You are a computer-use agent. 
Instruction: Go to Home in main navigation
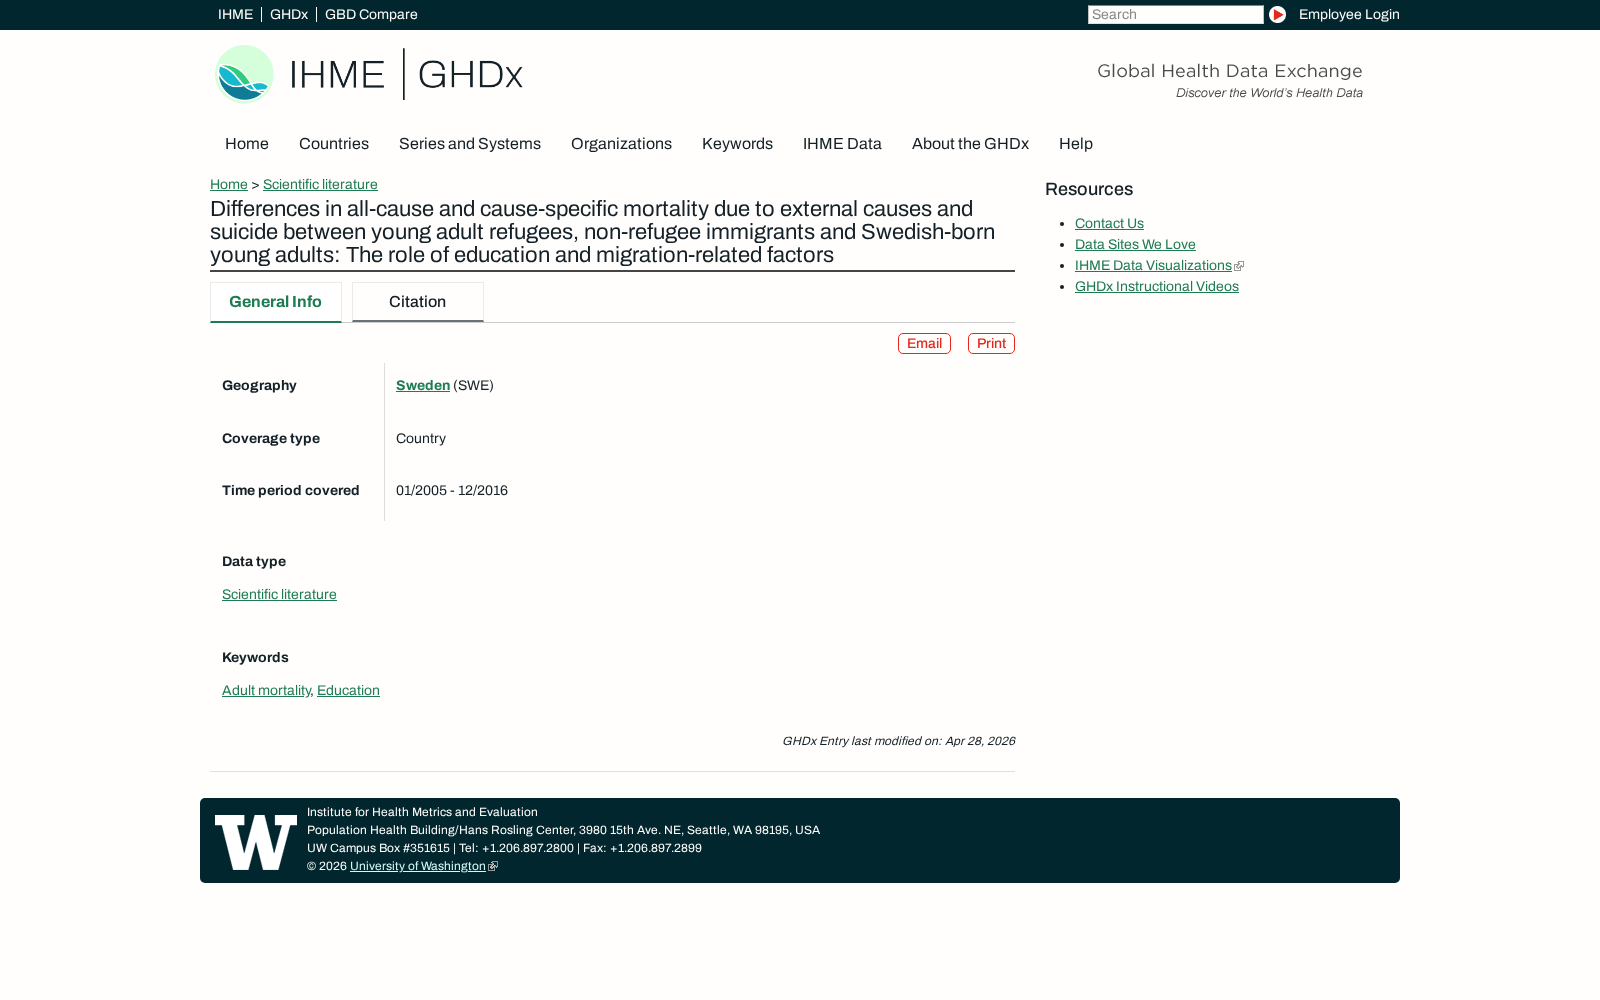click(247, 144)
